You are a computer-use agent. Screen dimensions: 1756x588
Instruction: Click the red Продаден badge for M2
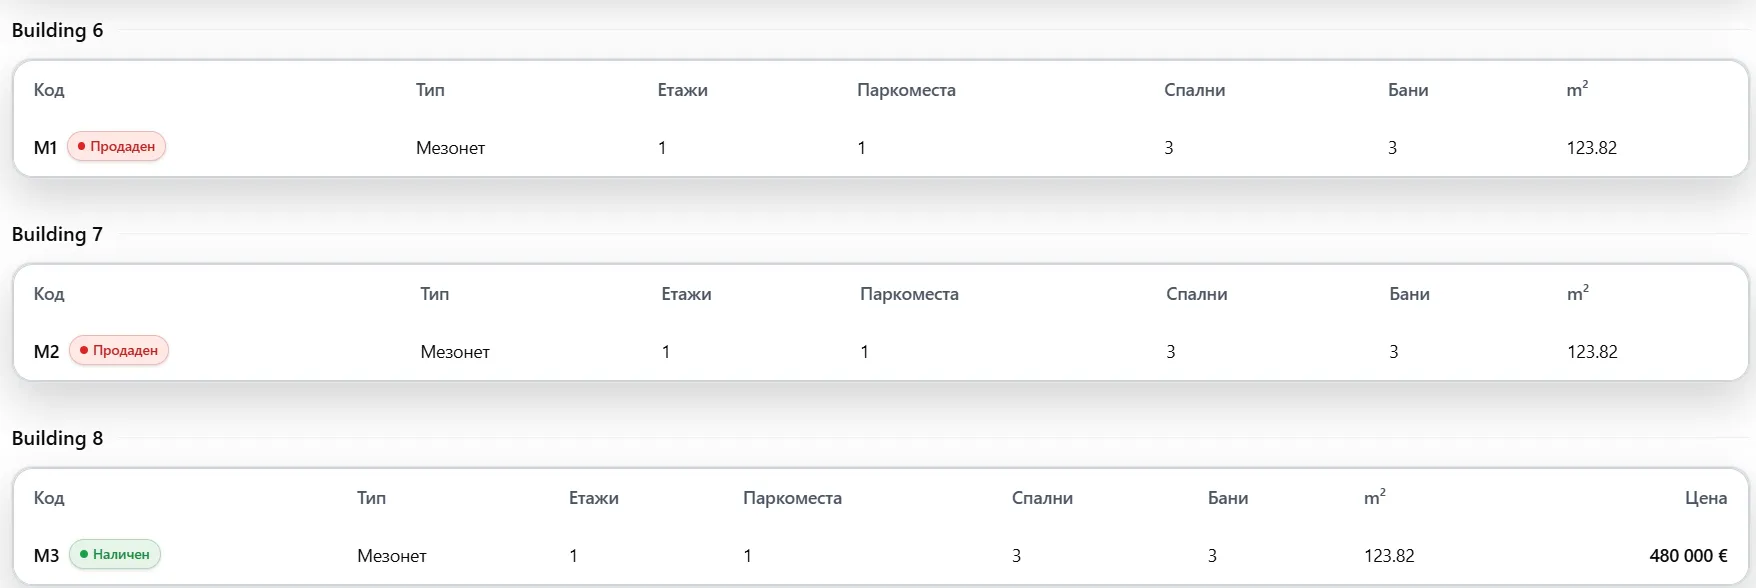tap(119, 350)
